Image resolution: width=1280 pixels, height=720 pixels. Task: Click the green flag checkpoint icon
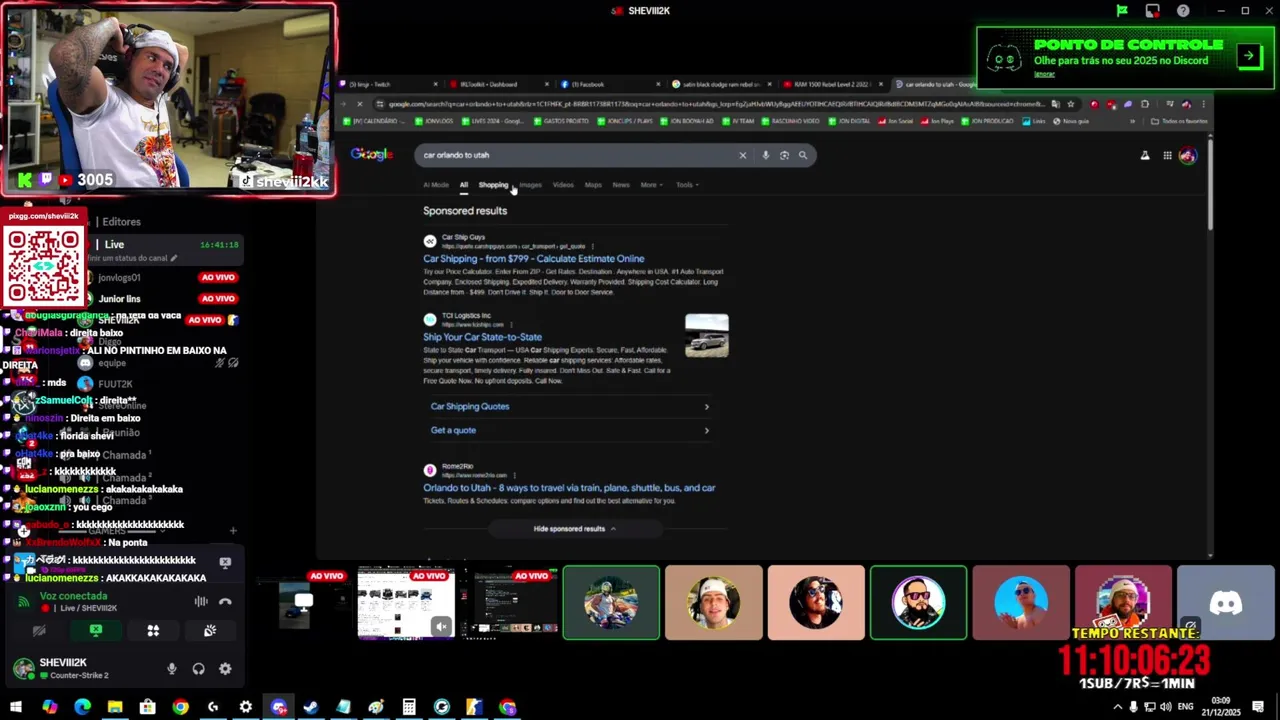[x=1122, y=11]
